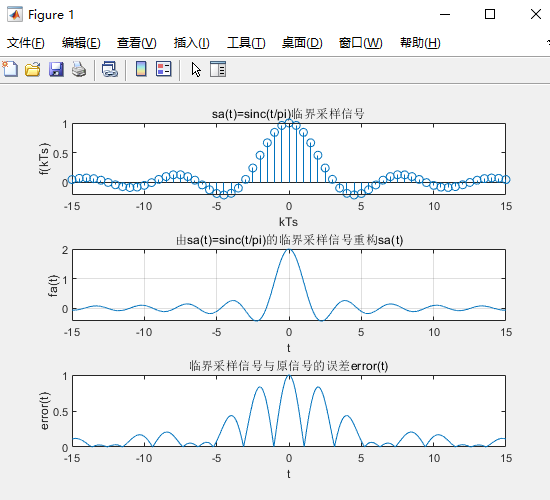Click the peak of the reconstructed fa(t) curve
The width and height of the screenshot is (550, 500).
[289, 249]
